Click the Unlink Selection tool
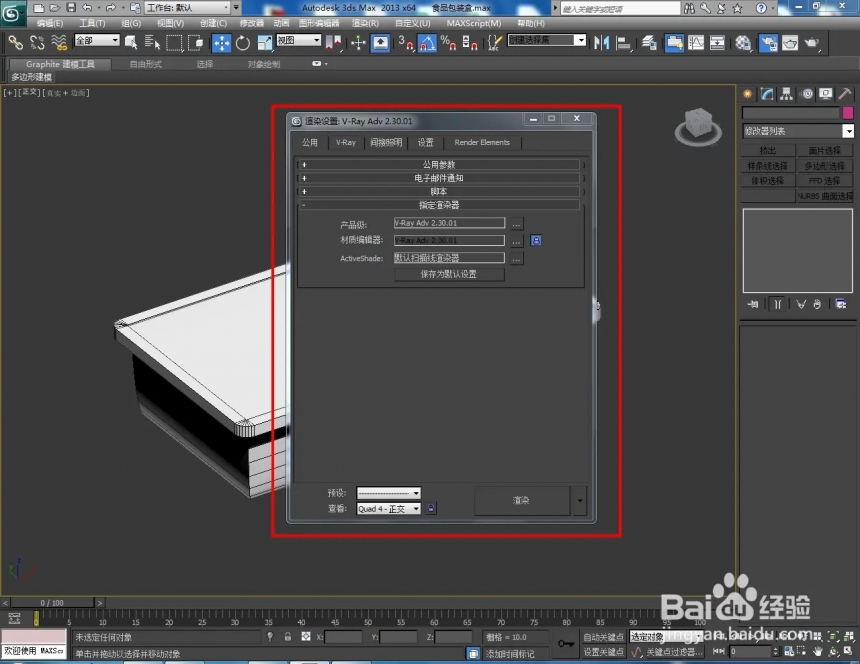The image size is (860, 664). coord(37,42)
